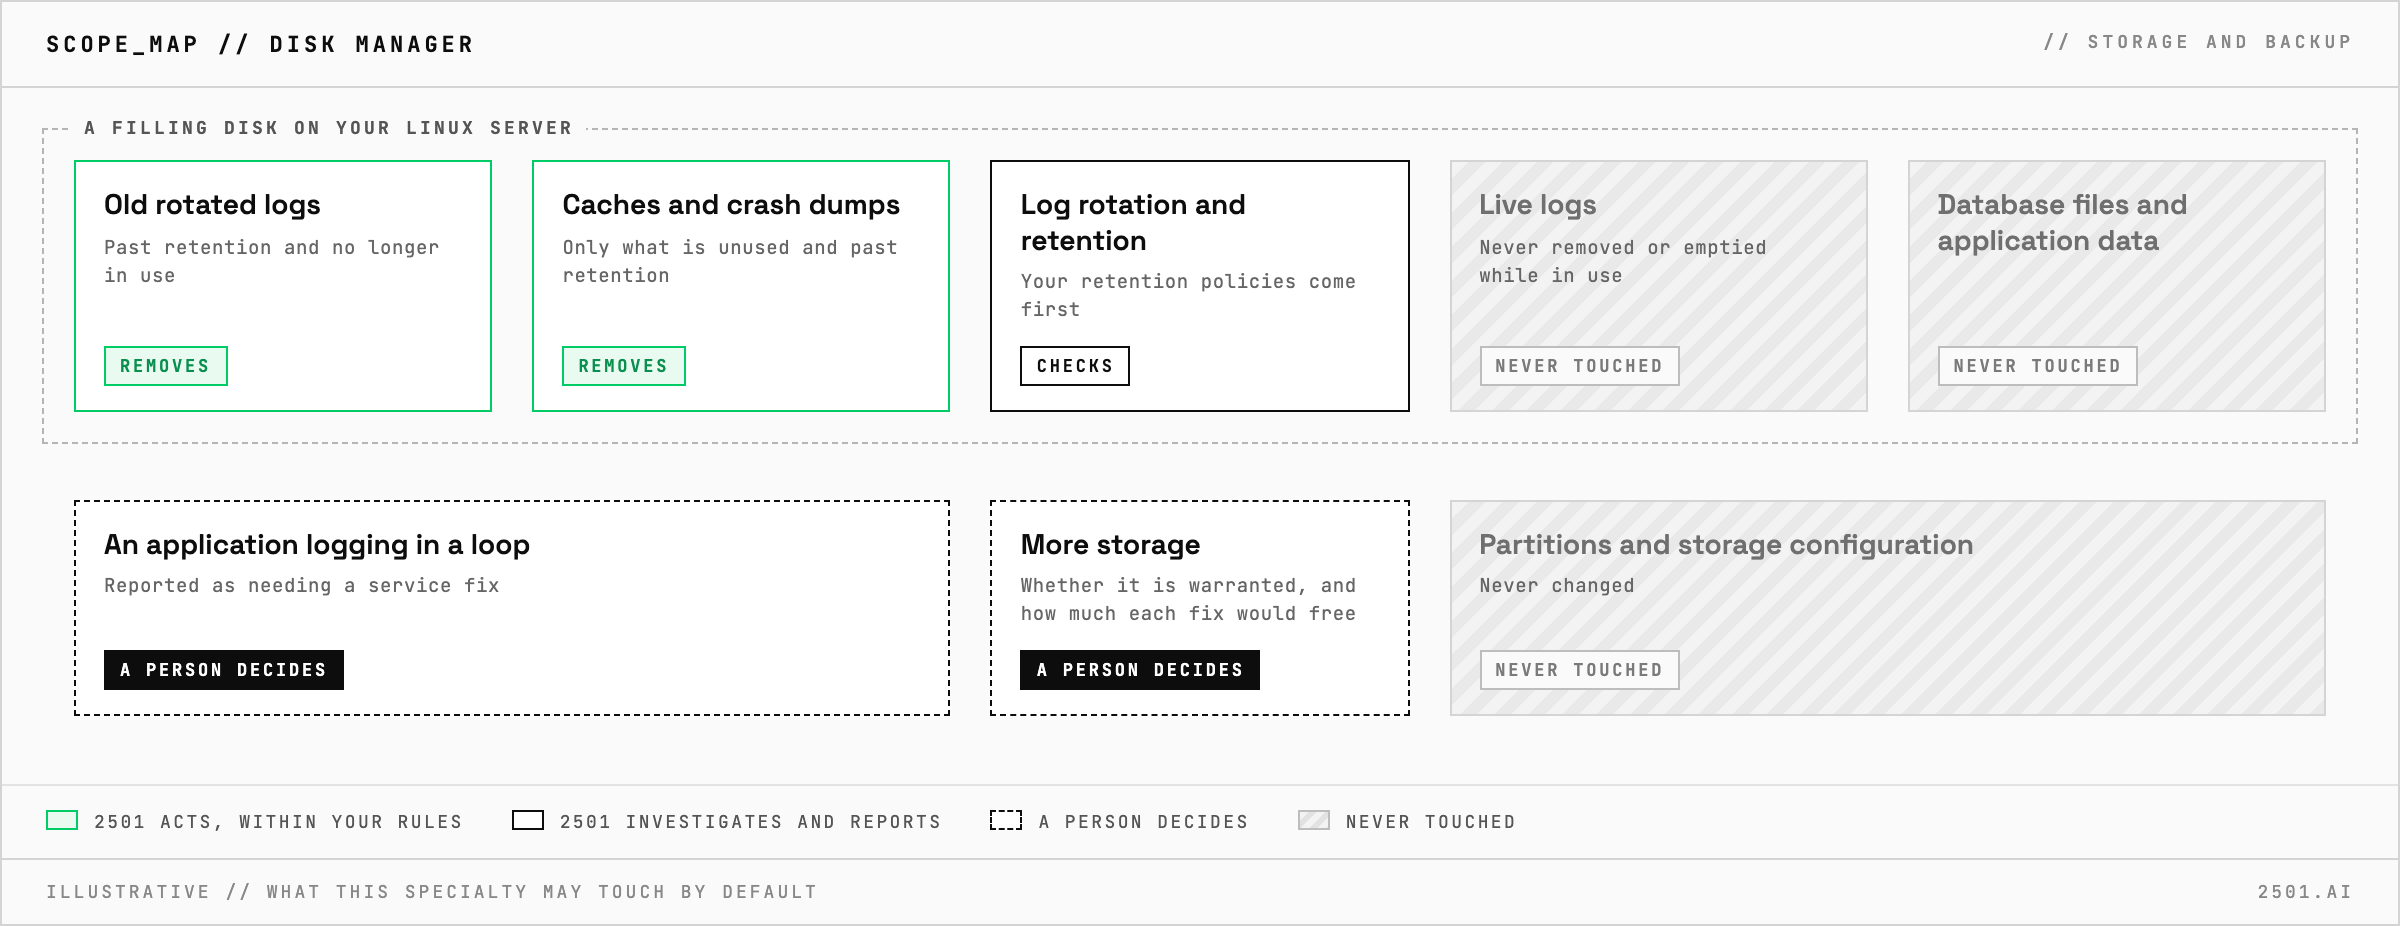Click 'Never removed or emptied while in use' text
The width and height of the screenshot is (2400, 926).
1623,261
